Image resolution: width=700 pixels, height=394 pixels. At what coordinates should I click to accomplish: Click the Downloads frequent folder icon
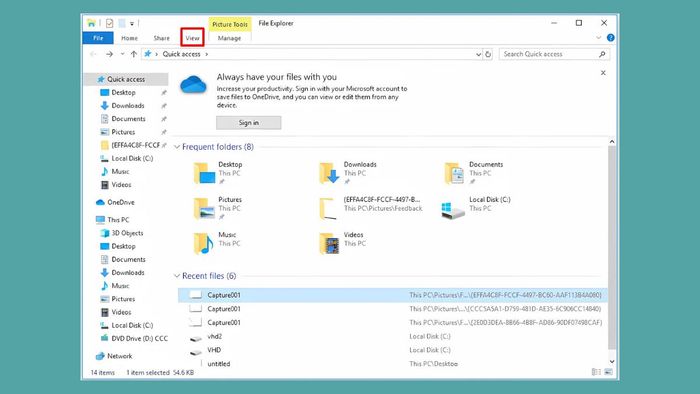point(329,174)
